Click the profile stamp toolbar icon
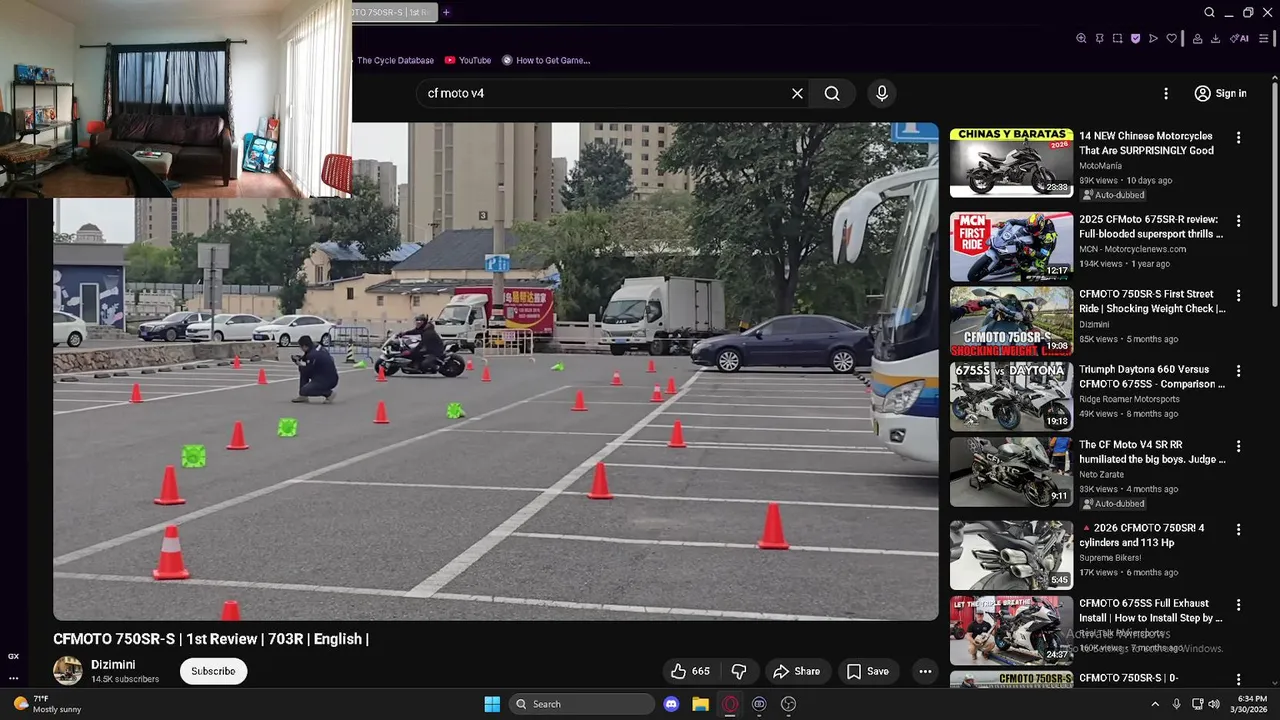This screenshot has width=1280, height=720. point(1197,38)
